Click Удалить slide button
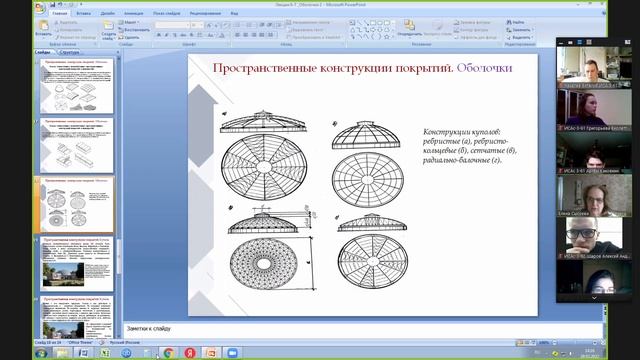The width and height of the screenshot is (640, 360). tap(129, 37)
